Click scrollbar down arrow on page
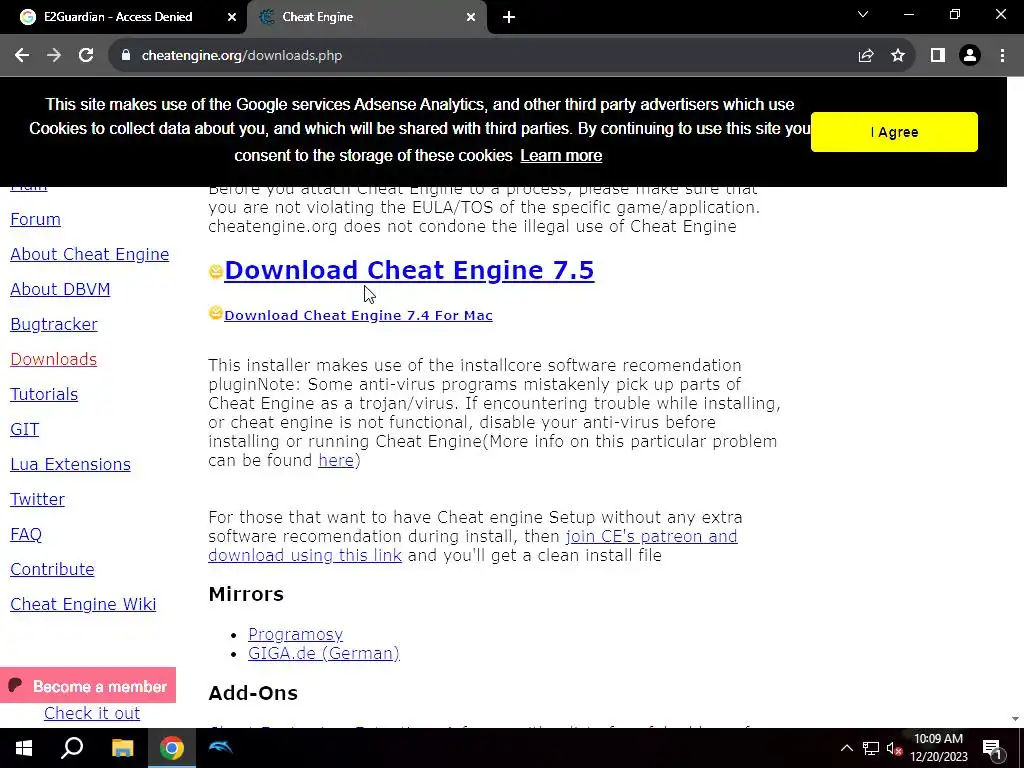The height and width of the screenshot is (768, 1024). [1016, 719]
